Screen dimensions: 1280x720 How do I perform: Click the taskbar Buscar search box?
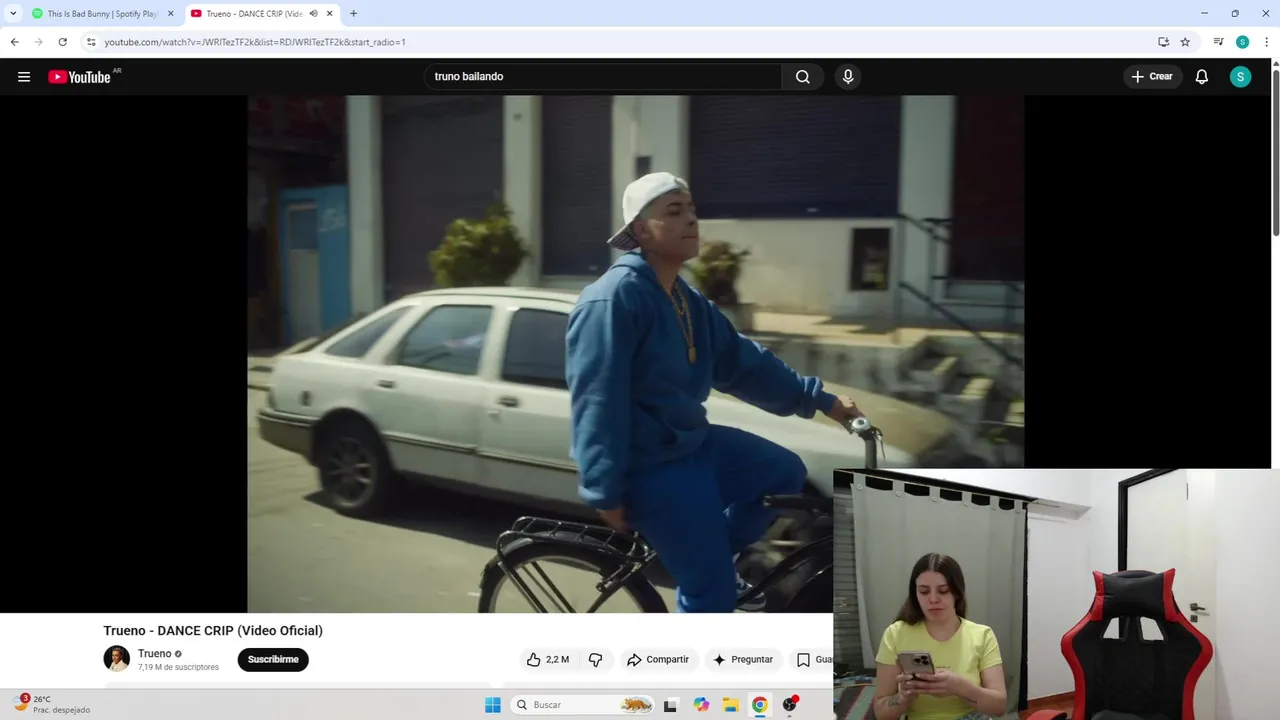click(583, 705)
